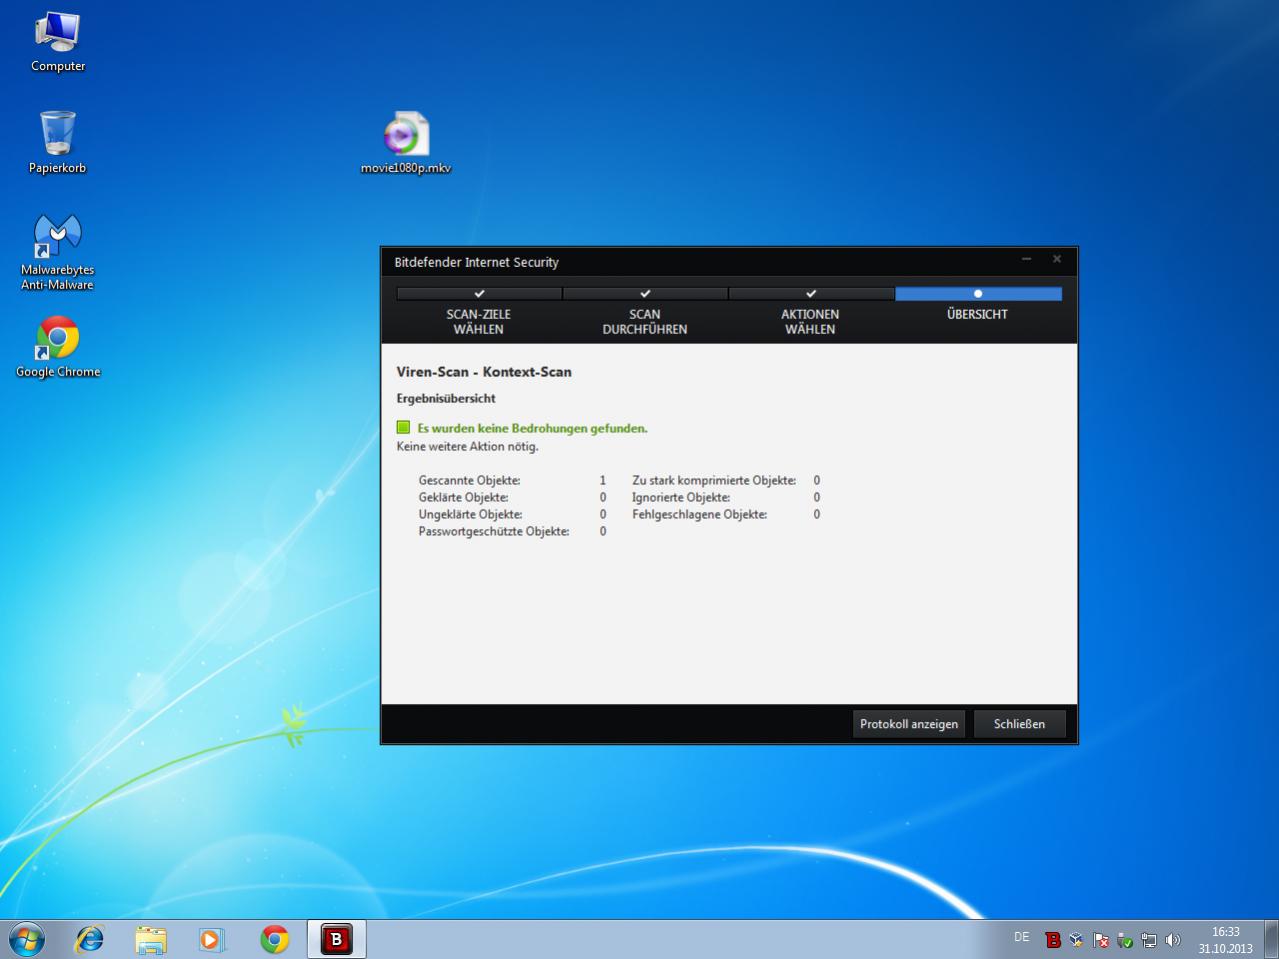Open the clock showing 16:33
1279x959 pixels.
[1225, 940]
